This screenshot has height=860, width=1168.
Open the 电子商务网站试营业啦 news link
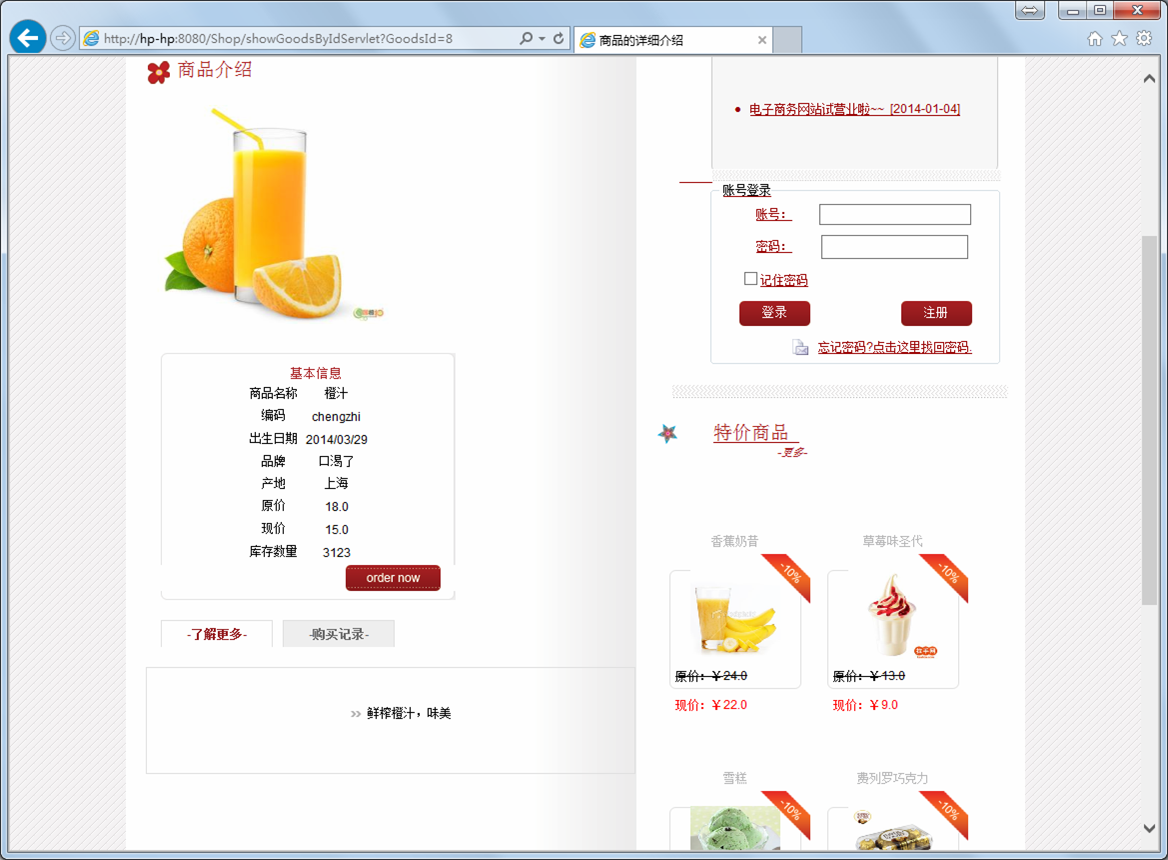coord(854,109)
